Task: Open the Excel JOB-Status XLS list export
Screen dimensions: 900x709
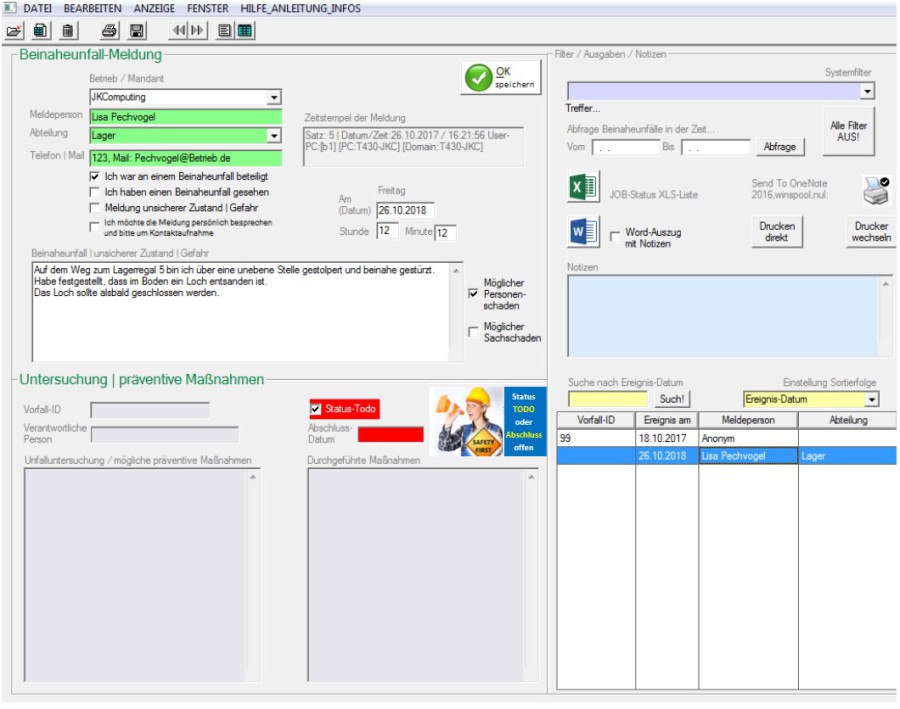Action: pos(583,189)
